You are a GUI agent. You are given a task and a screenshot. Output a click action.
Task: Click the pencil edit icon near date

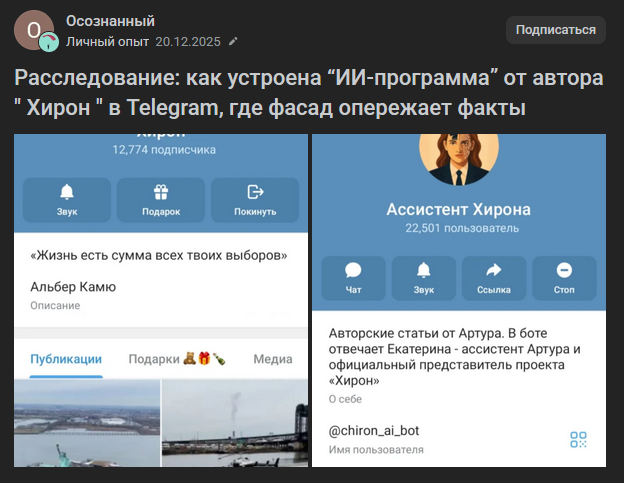(x=233, y=42)
